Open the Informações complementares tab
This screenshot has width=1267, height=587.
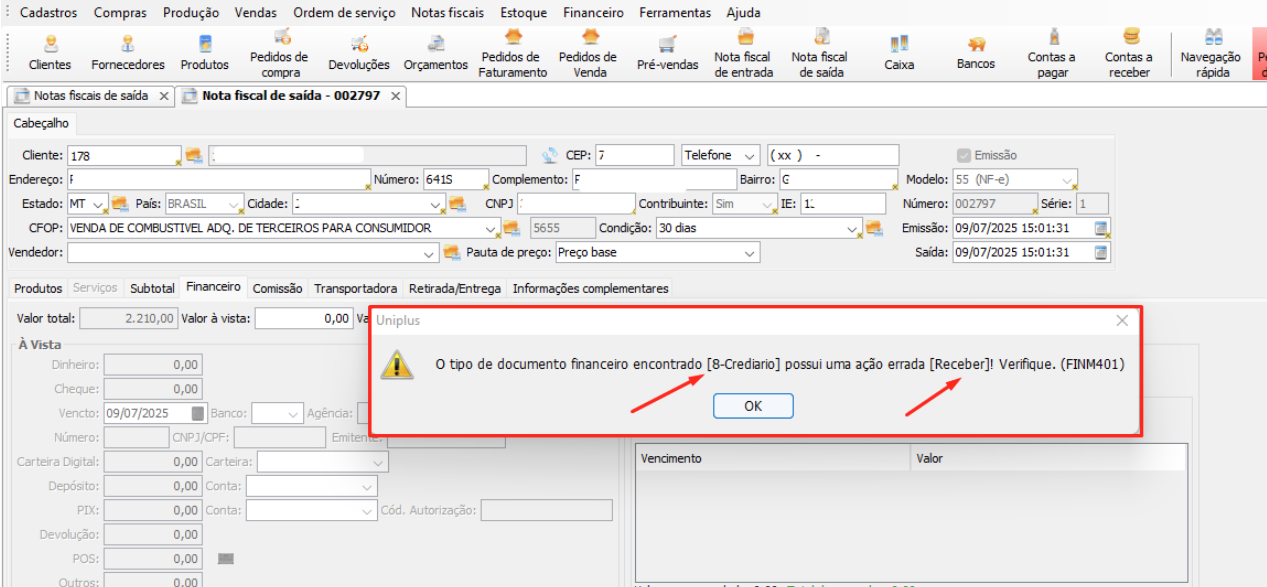click(x=590, y=288)
